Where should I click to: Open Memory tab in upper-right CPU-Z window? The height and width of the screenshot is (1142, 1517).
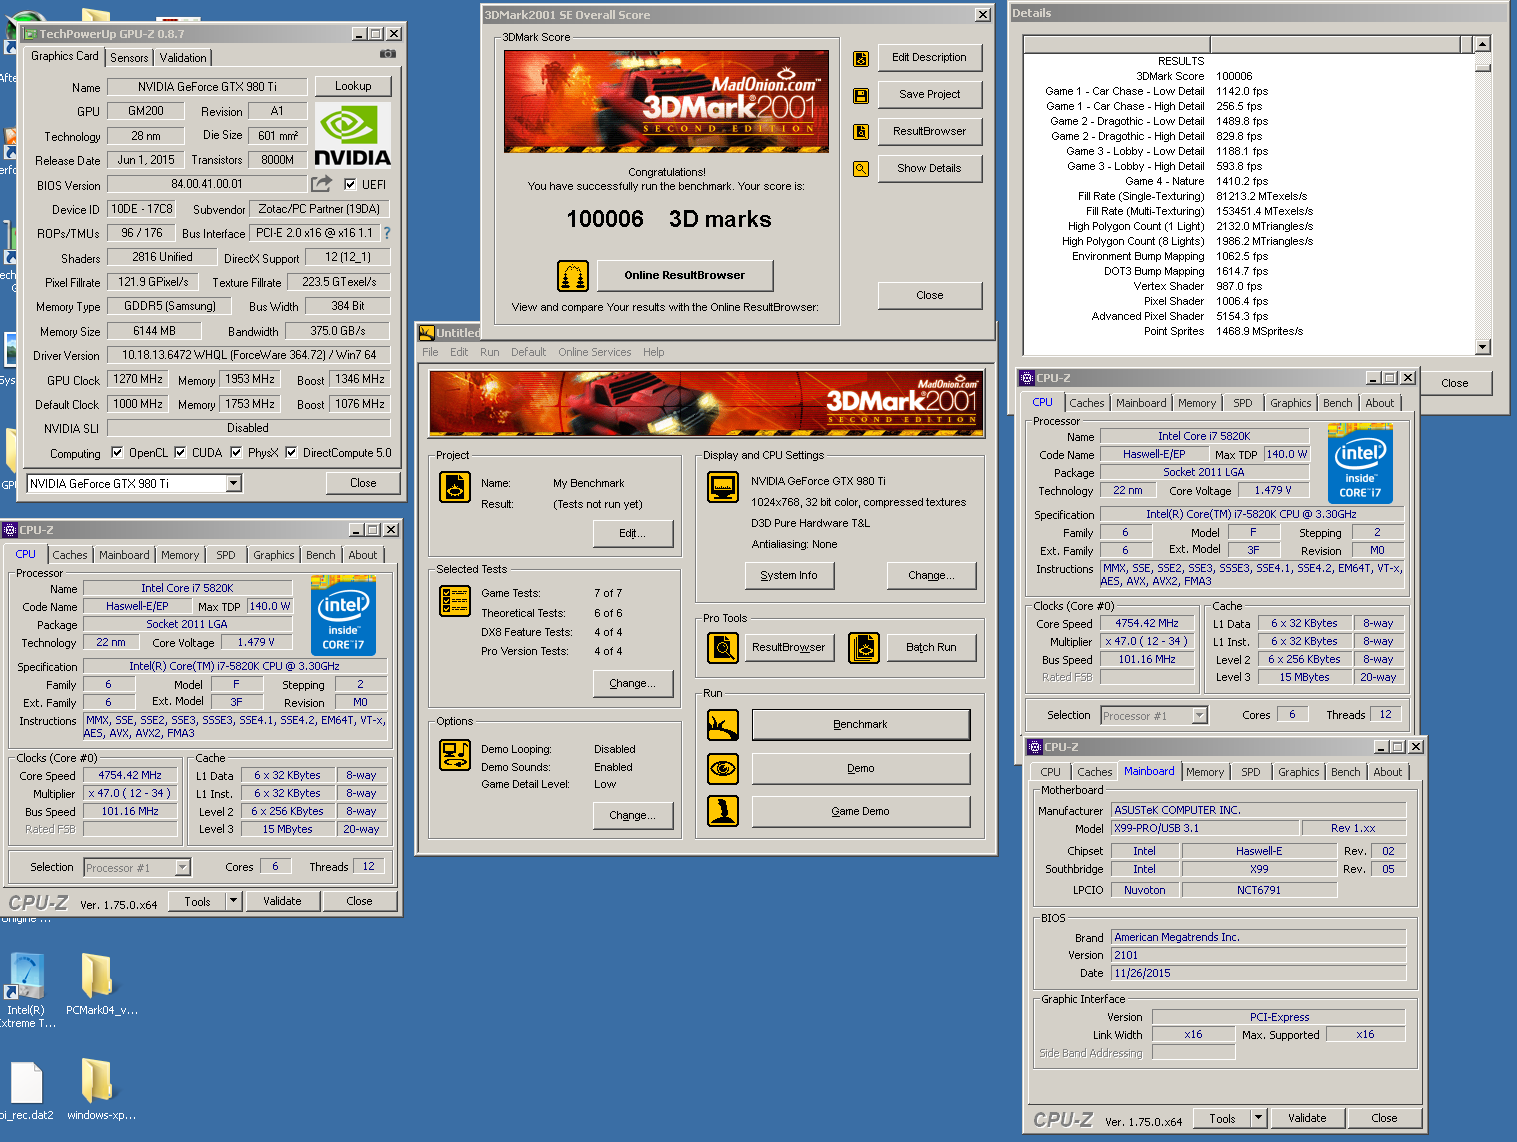pos(1197,403)
